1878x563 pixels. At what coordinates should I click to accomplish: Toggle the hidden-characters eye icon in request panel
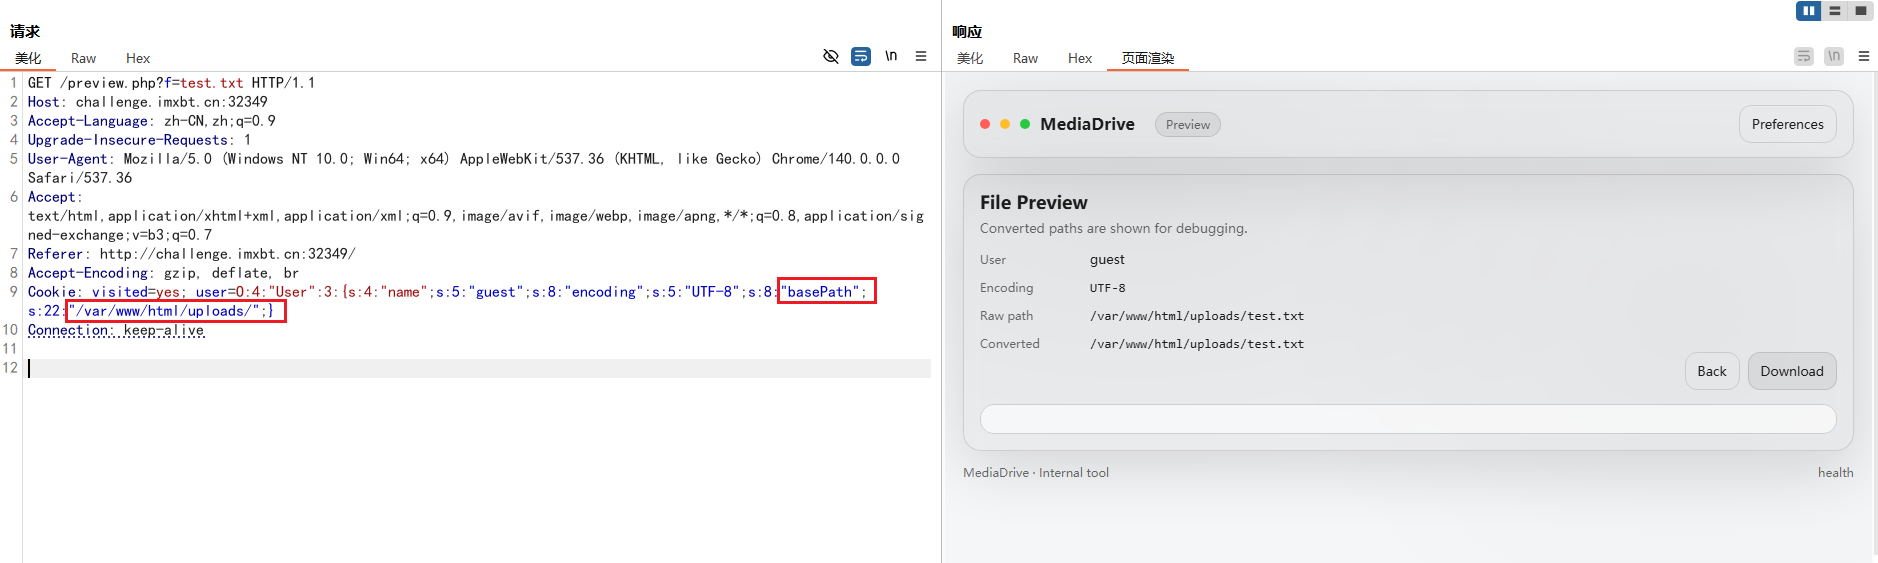(x=830, y=56)
